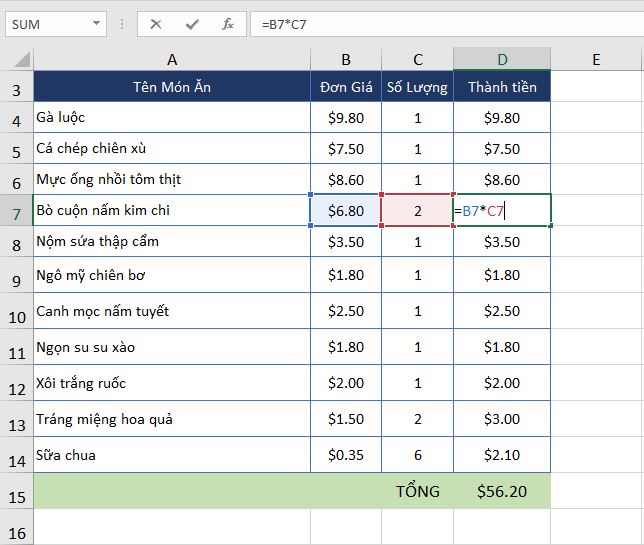Select row 11 header
The width and height of the screenshot is (644, 545).
[x=16, y=347]
